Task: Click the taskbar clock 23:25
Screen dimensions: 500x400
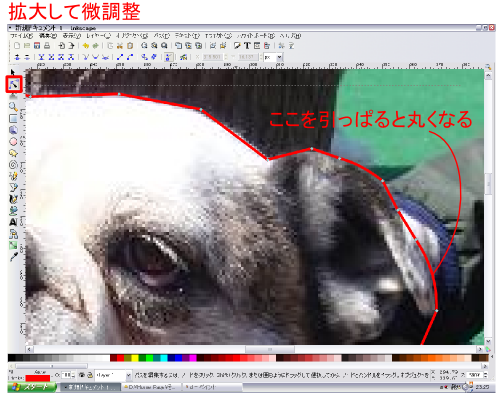Action: click(x=482, y=387)
